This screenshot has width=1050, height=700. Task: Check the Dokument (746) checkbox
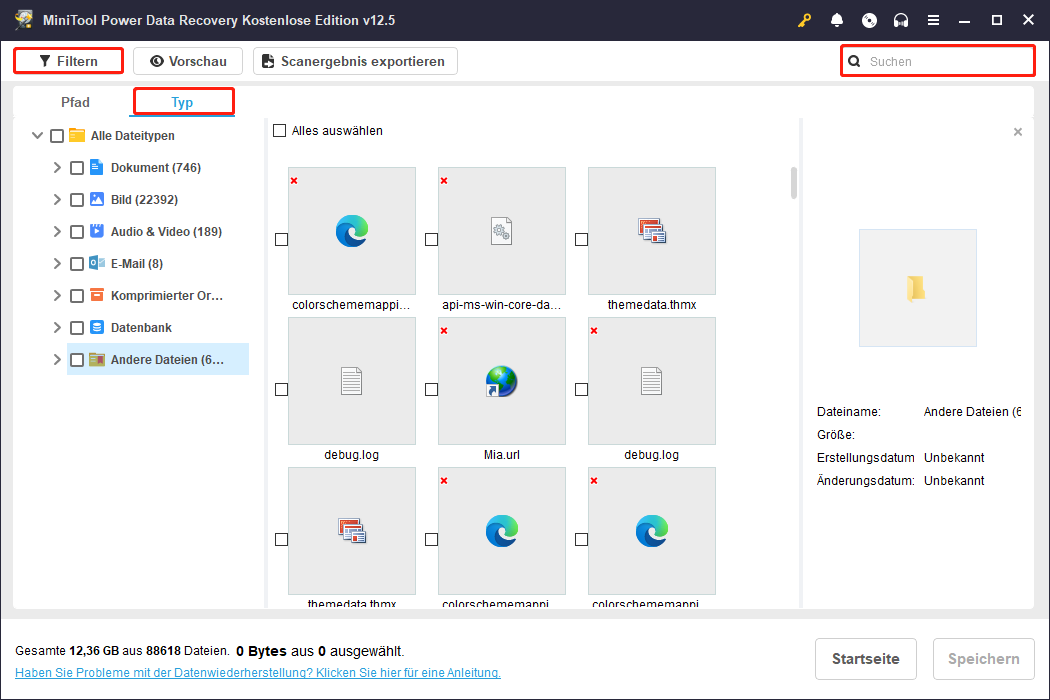click(x=77, y=168)
